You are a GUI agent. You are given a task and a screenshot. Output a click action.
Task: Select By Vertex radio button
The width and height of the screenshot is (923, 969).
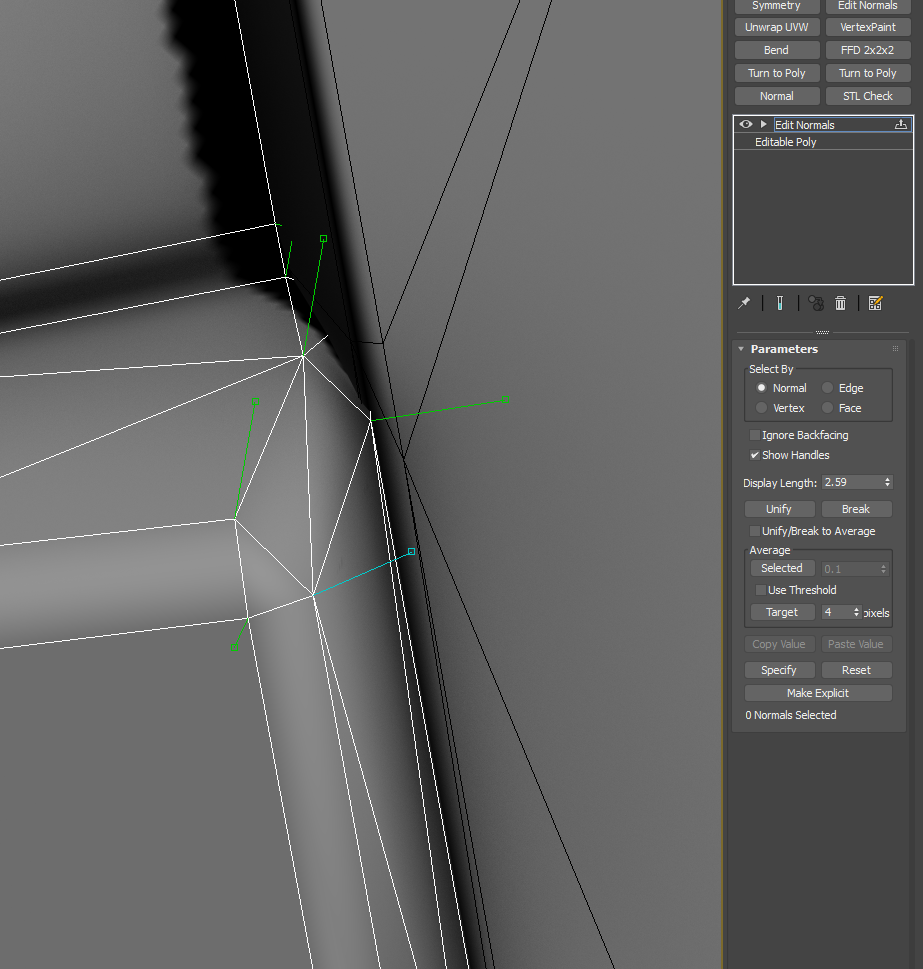click(761, 408)
